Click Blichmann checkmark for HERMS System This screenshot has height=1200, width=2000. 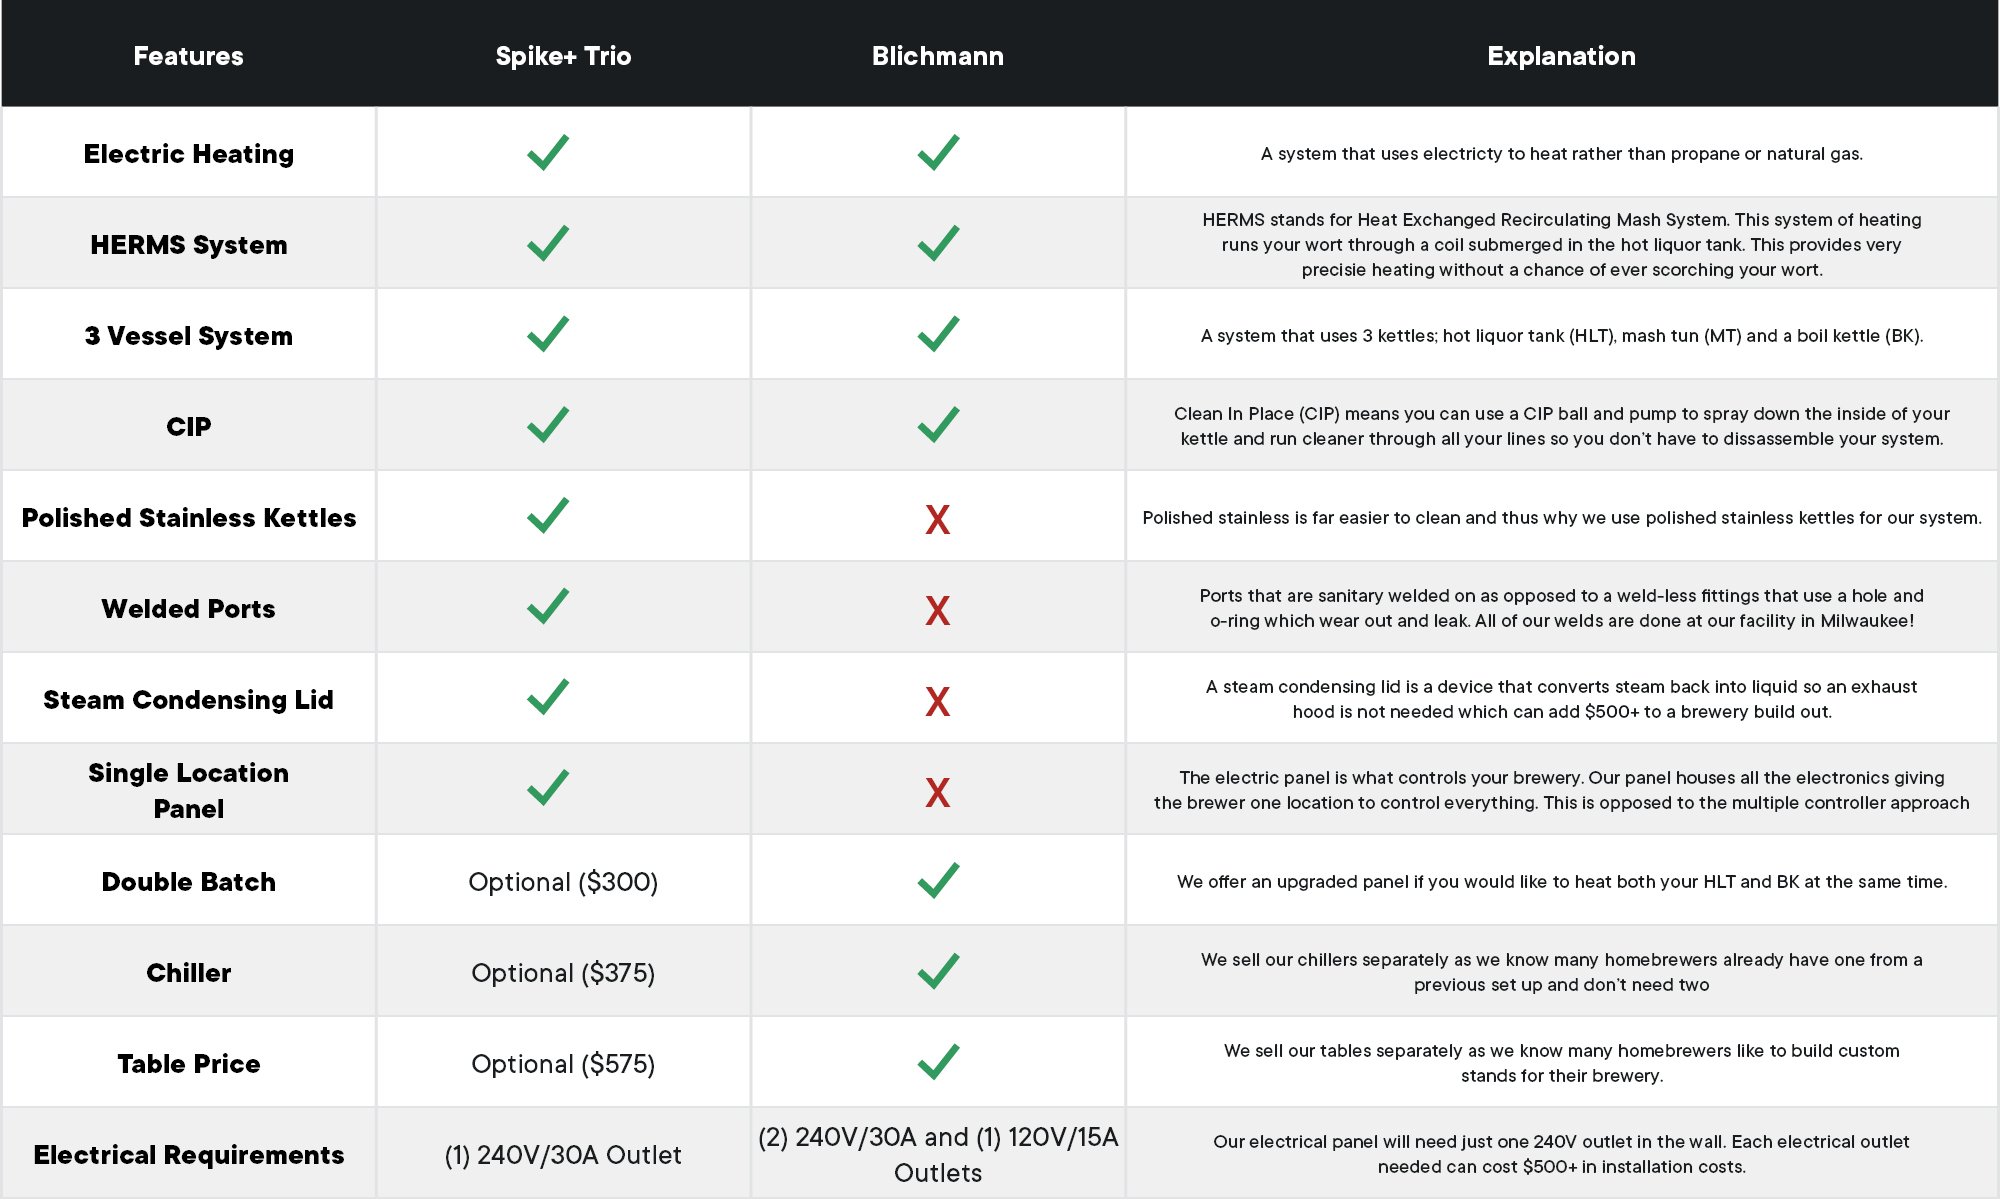click(x=938, y=243)
